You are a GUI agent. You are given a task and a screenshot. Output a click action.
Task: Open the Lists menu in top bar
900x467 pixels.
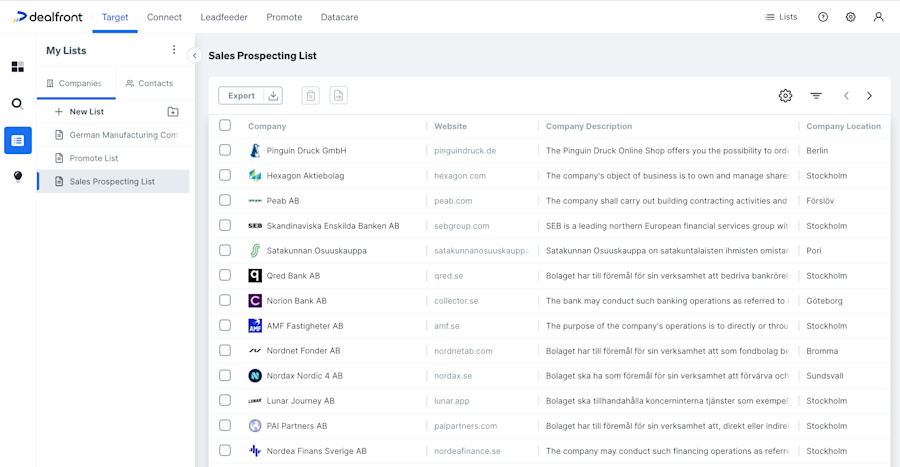click(x=781, y=17)
